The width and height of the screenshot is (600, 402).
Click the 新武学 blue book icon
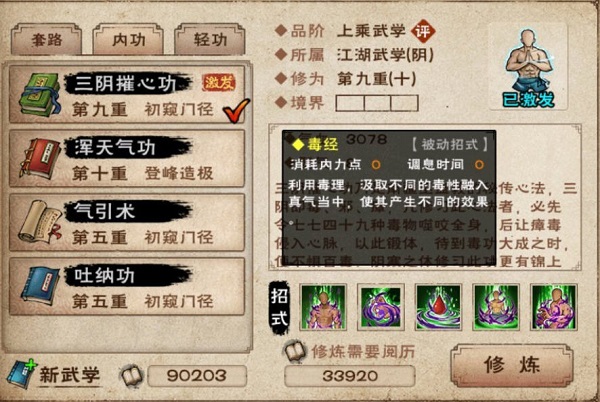(x=21, y=374)
